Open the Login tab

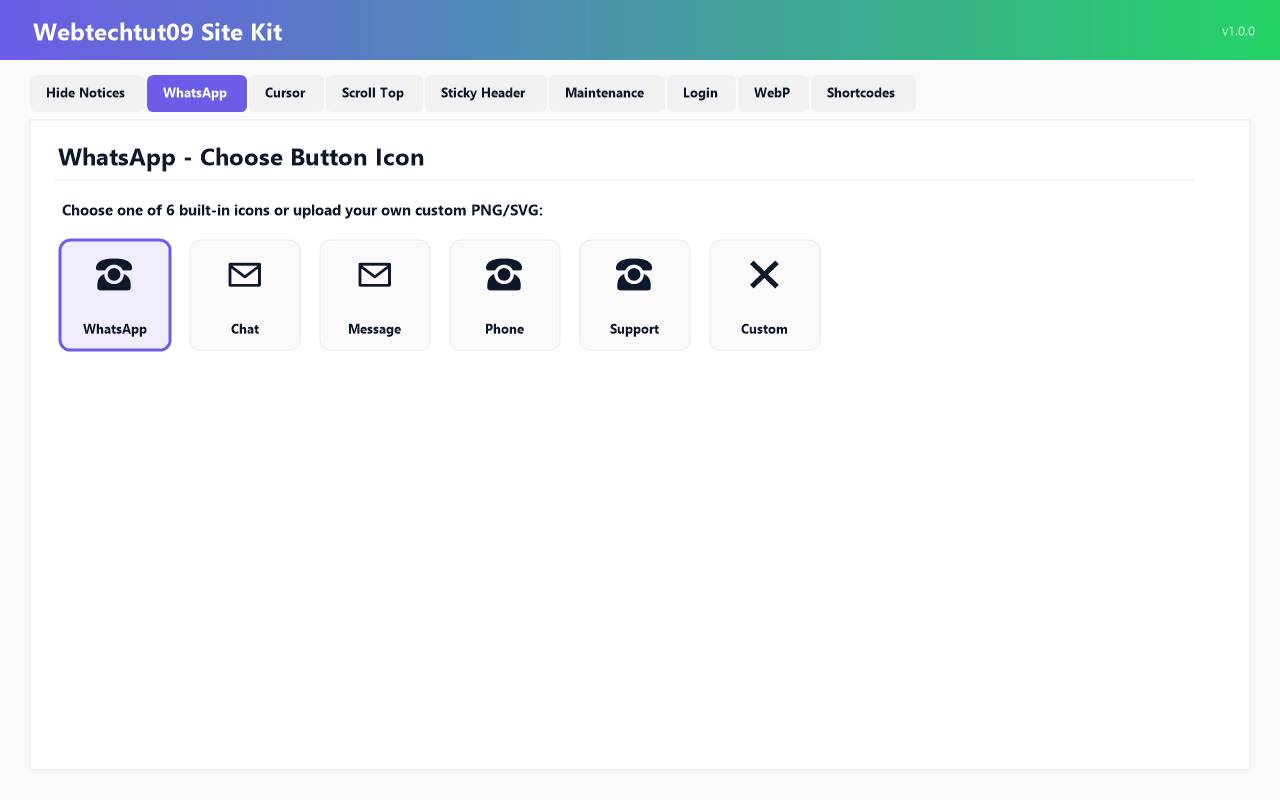tap(701, 93)
